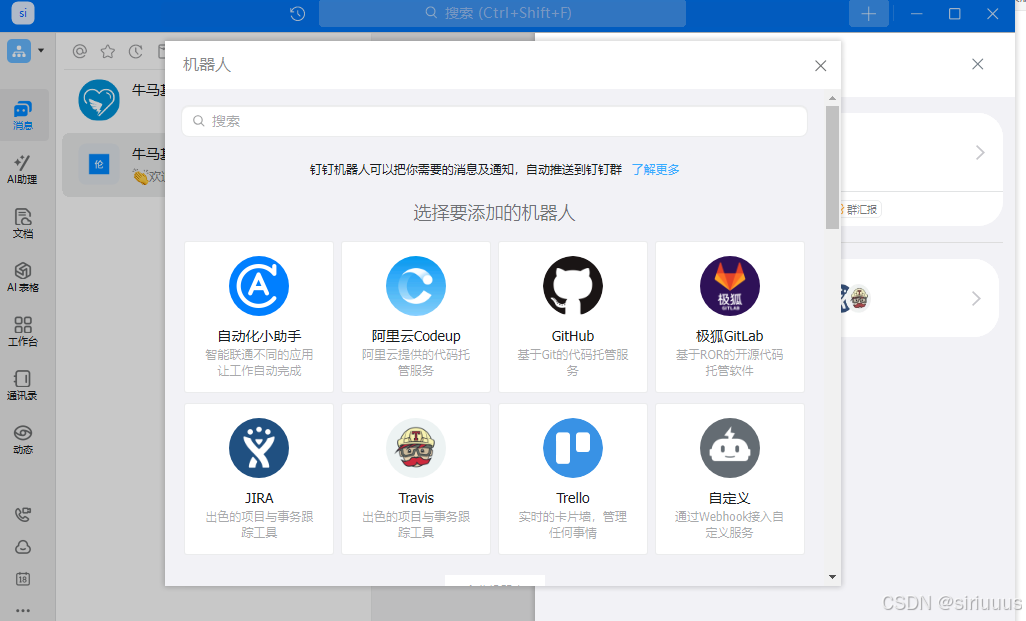Screen dimensions: 1026x621
Task: Close the 机器人 dialog
Action: click(821, 65)
